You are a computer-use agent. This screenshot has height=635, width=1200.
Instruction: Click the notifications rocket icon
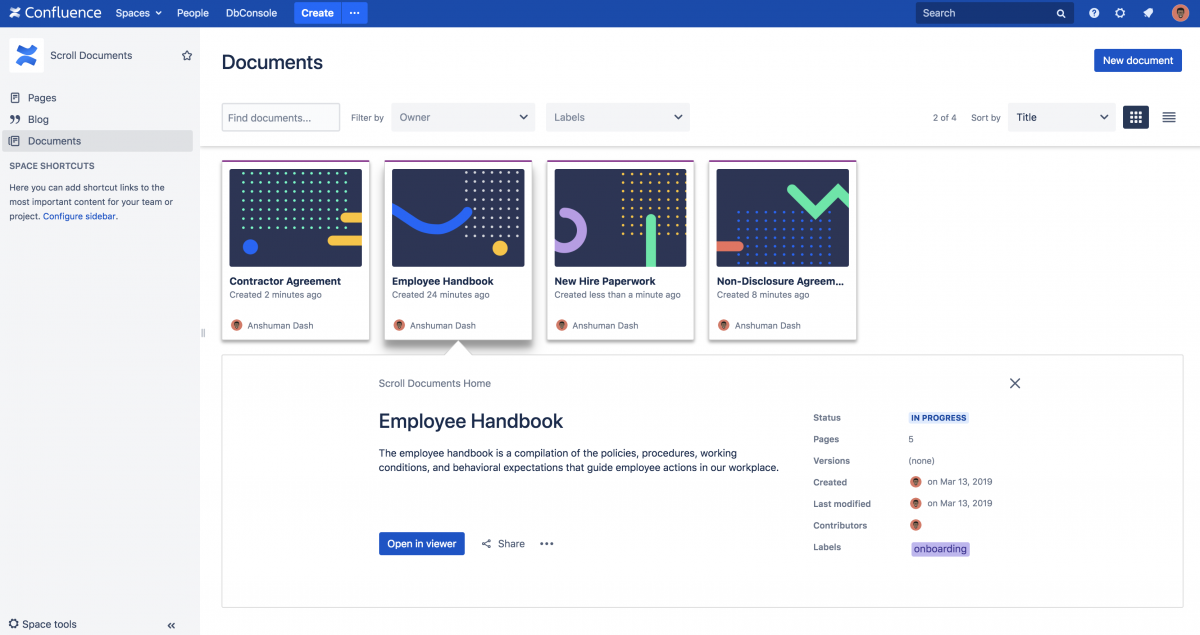(x=1147, y=13)
